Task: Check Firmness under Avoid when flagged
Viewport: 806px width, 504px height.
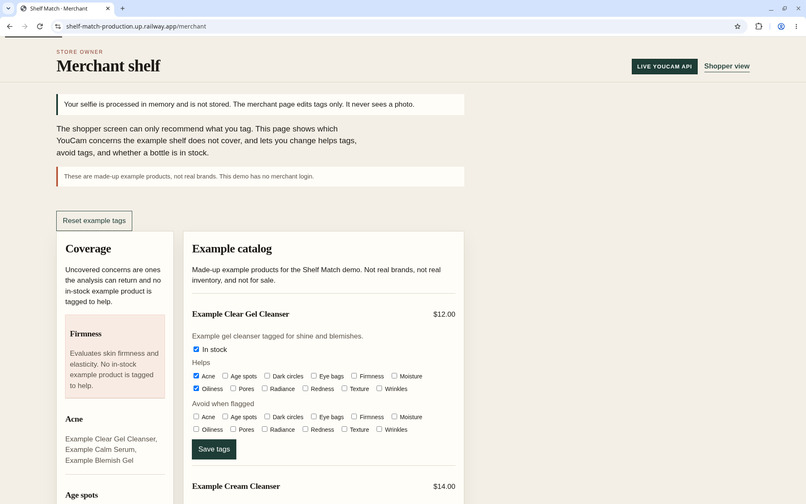Action: pos(354,417)
